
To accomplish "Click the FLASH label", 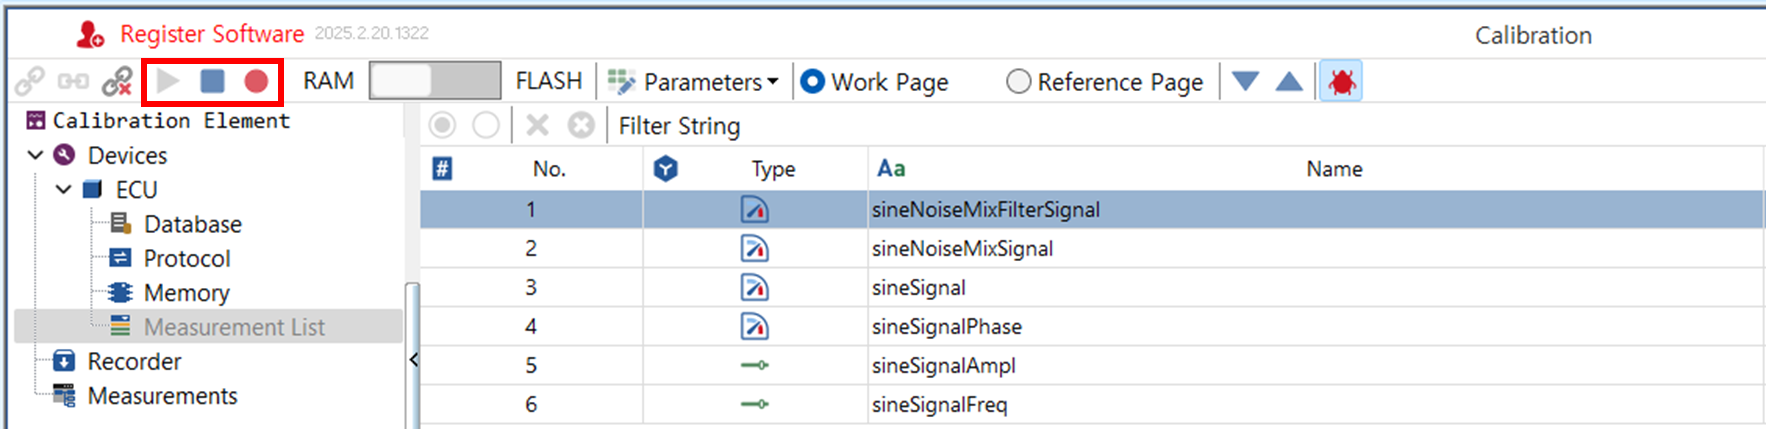I will pos(548,81).
